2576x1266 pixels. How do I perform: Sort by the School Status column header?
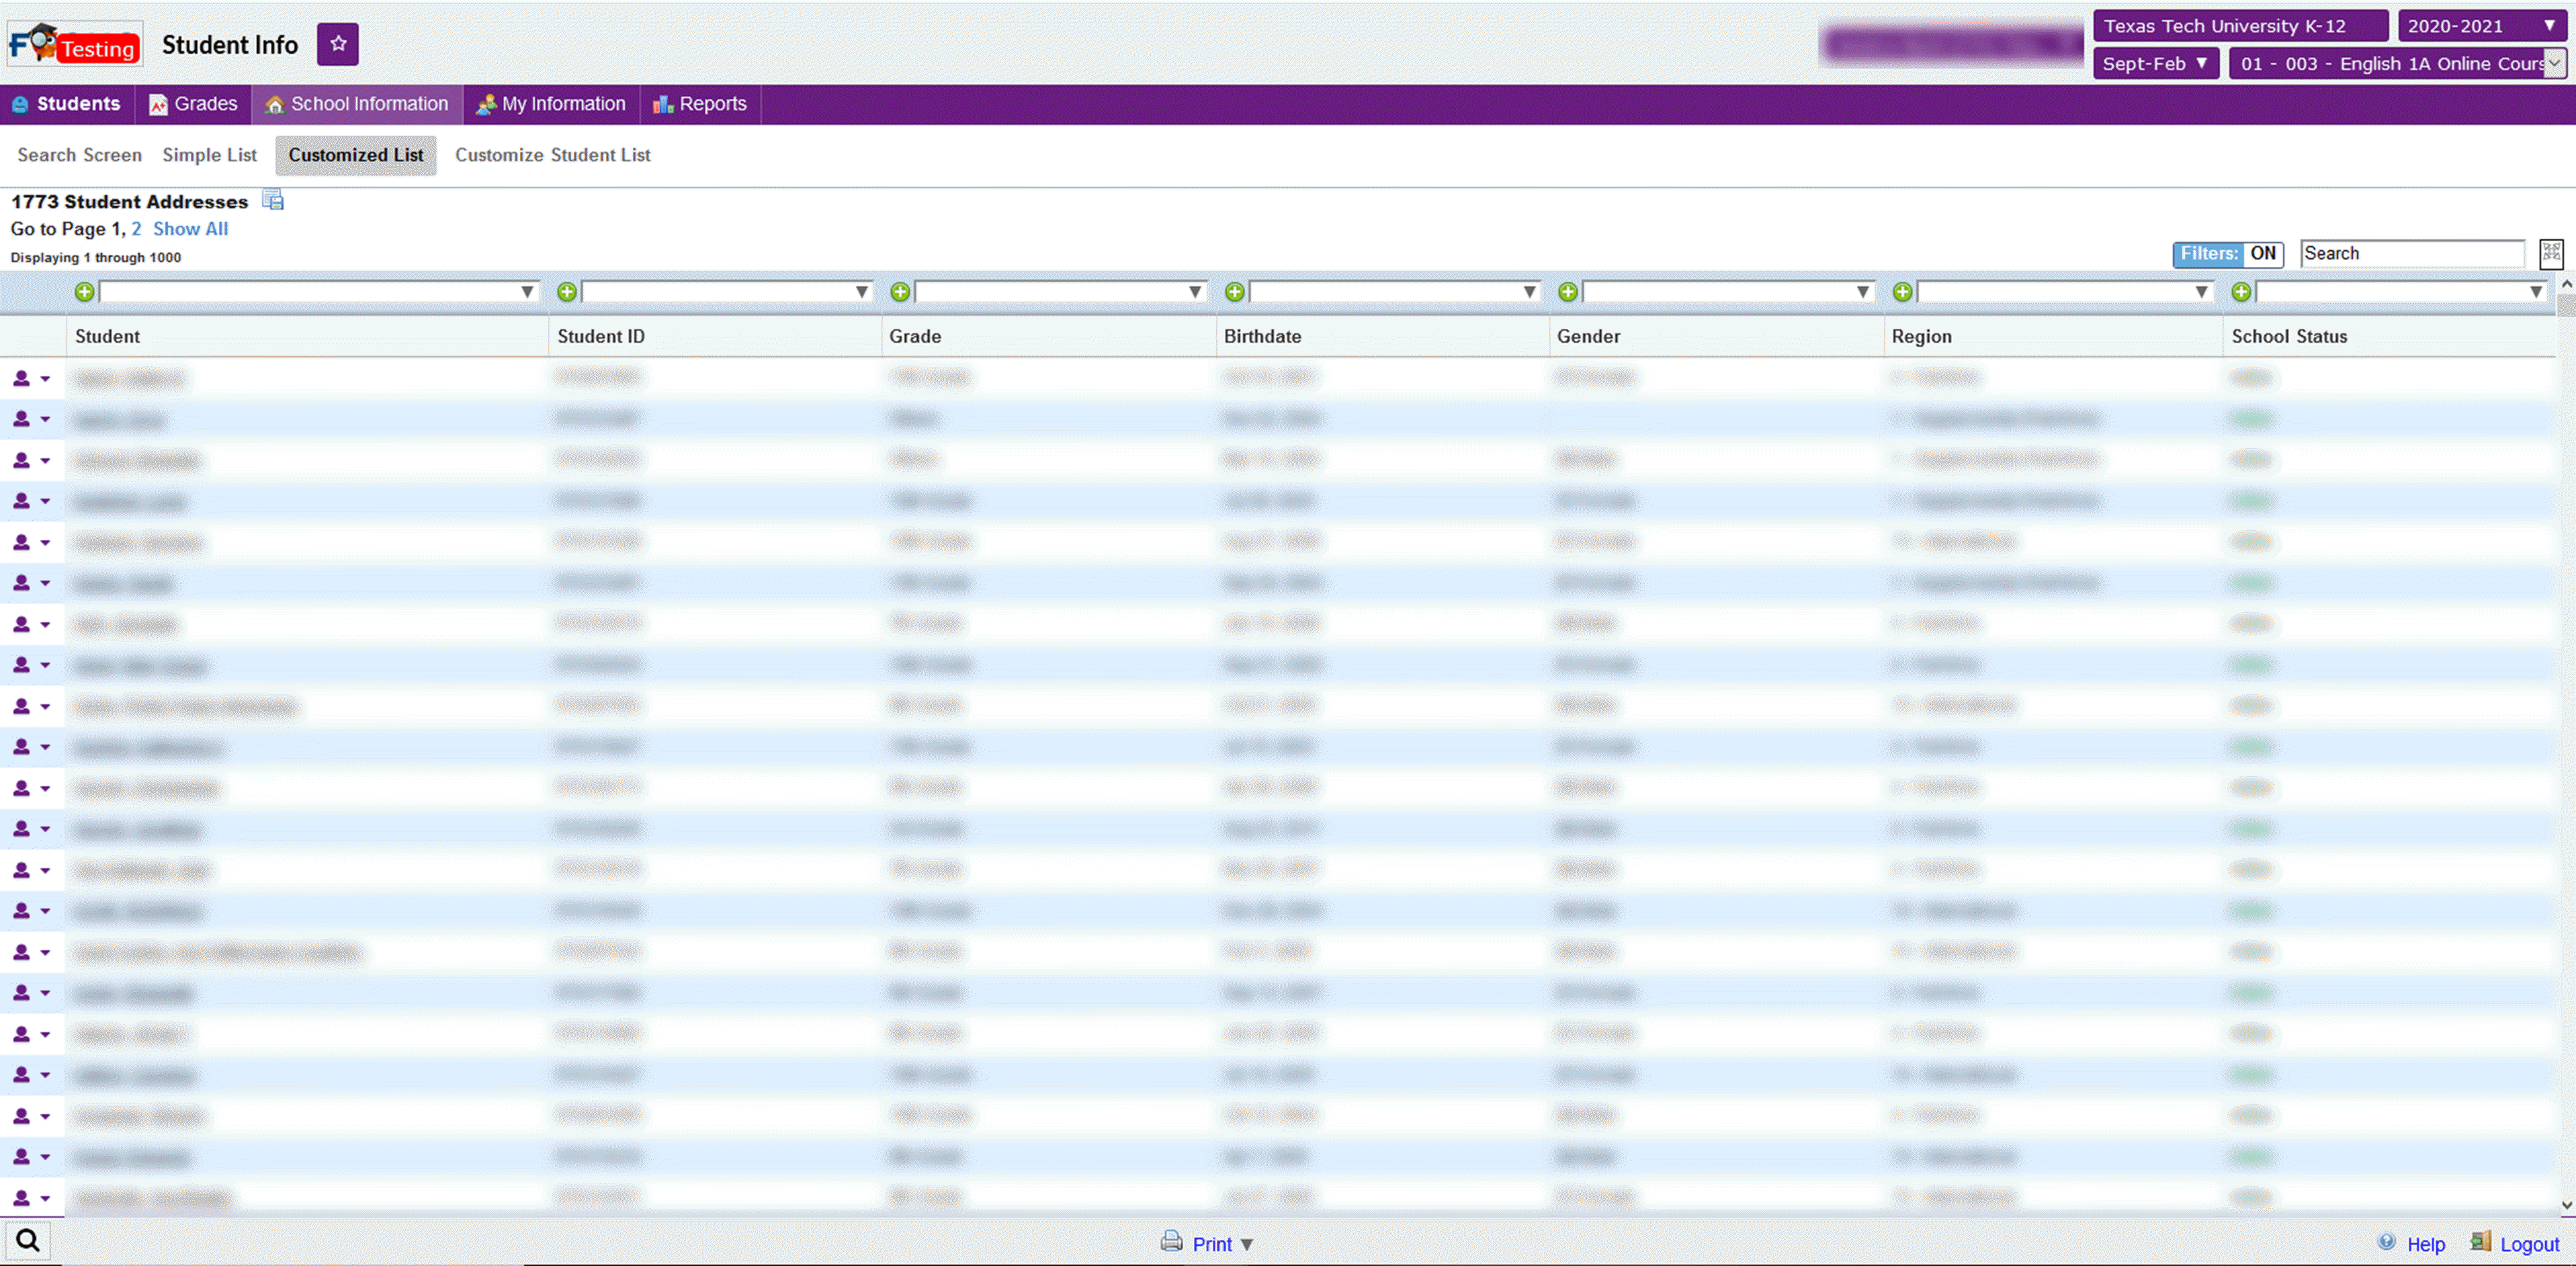pyautogui.click(x=2289, y=336)
